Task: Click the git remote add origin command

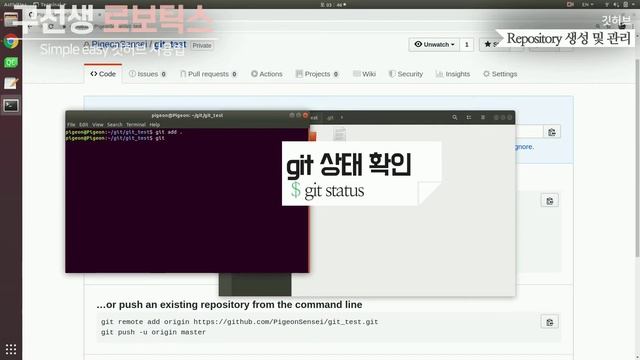Action: click(x=239, y=322)
